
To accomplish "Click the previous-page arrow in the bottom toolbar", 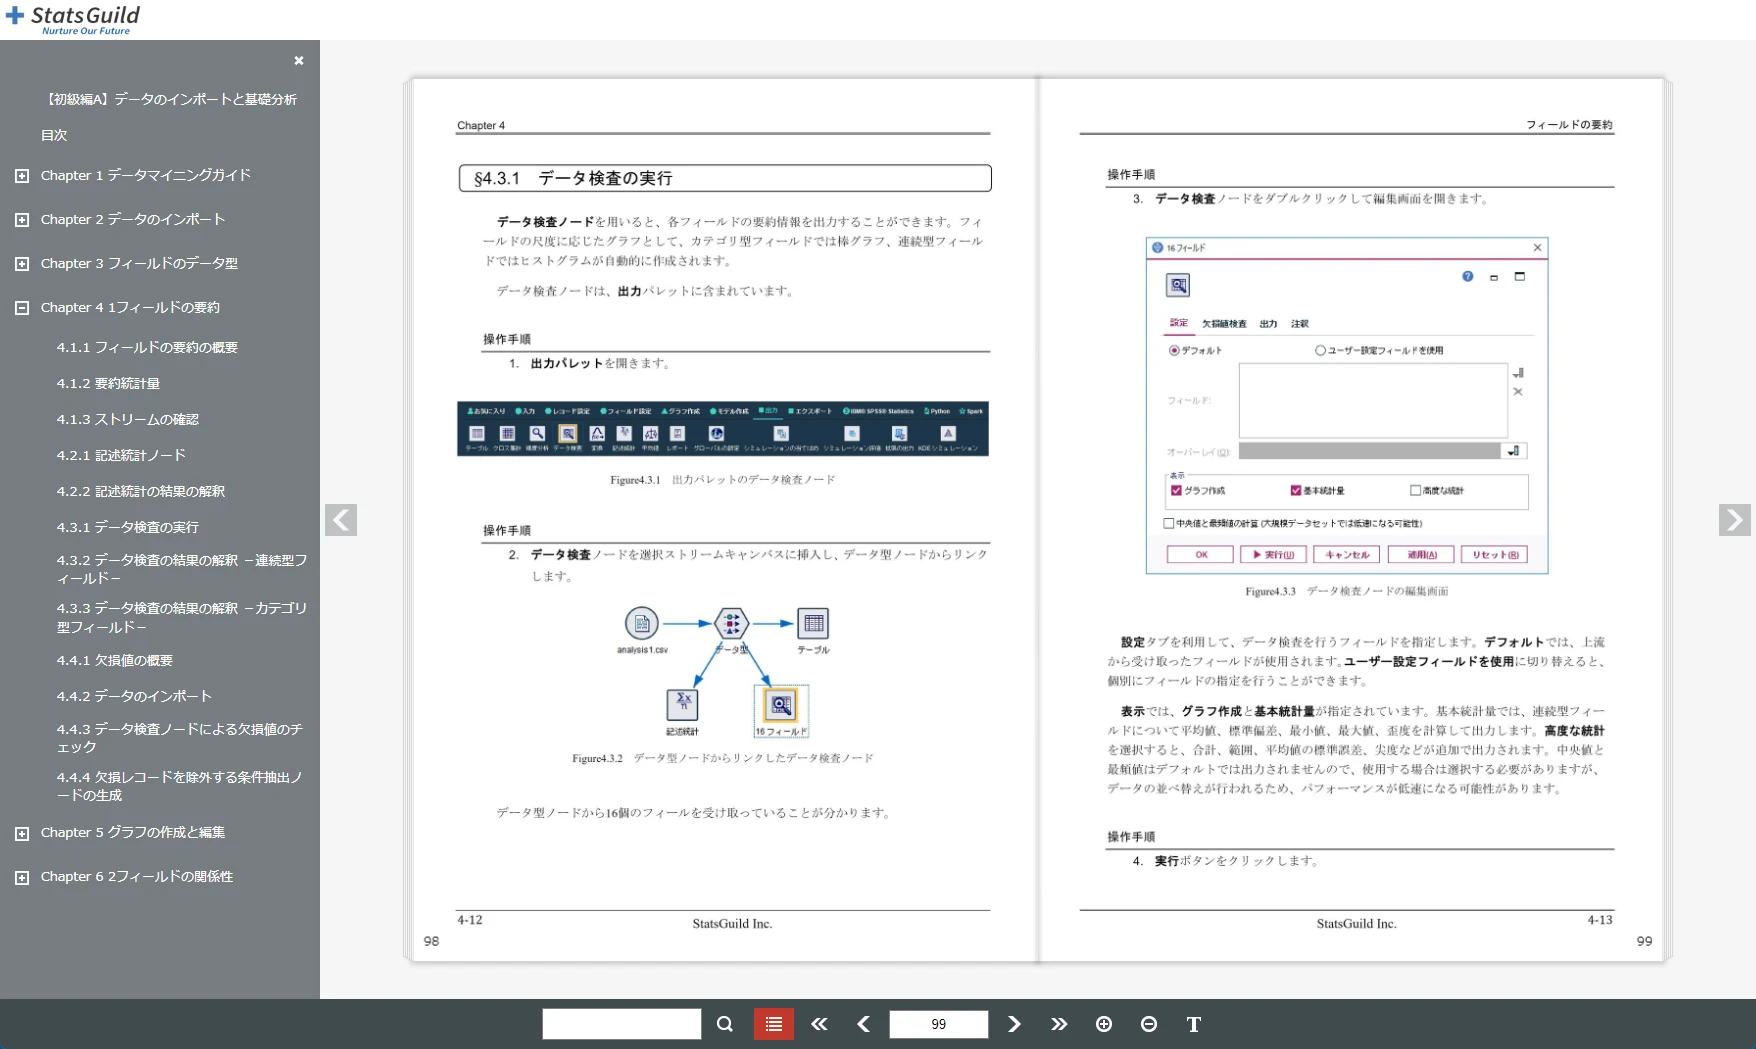I will coord(863,1024).
